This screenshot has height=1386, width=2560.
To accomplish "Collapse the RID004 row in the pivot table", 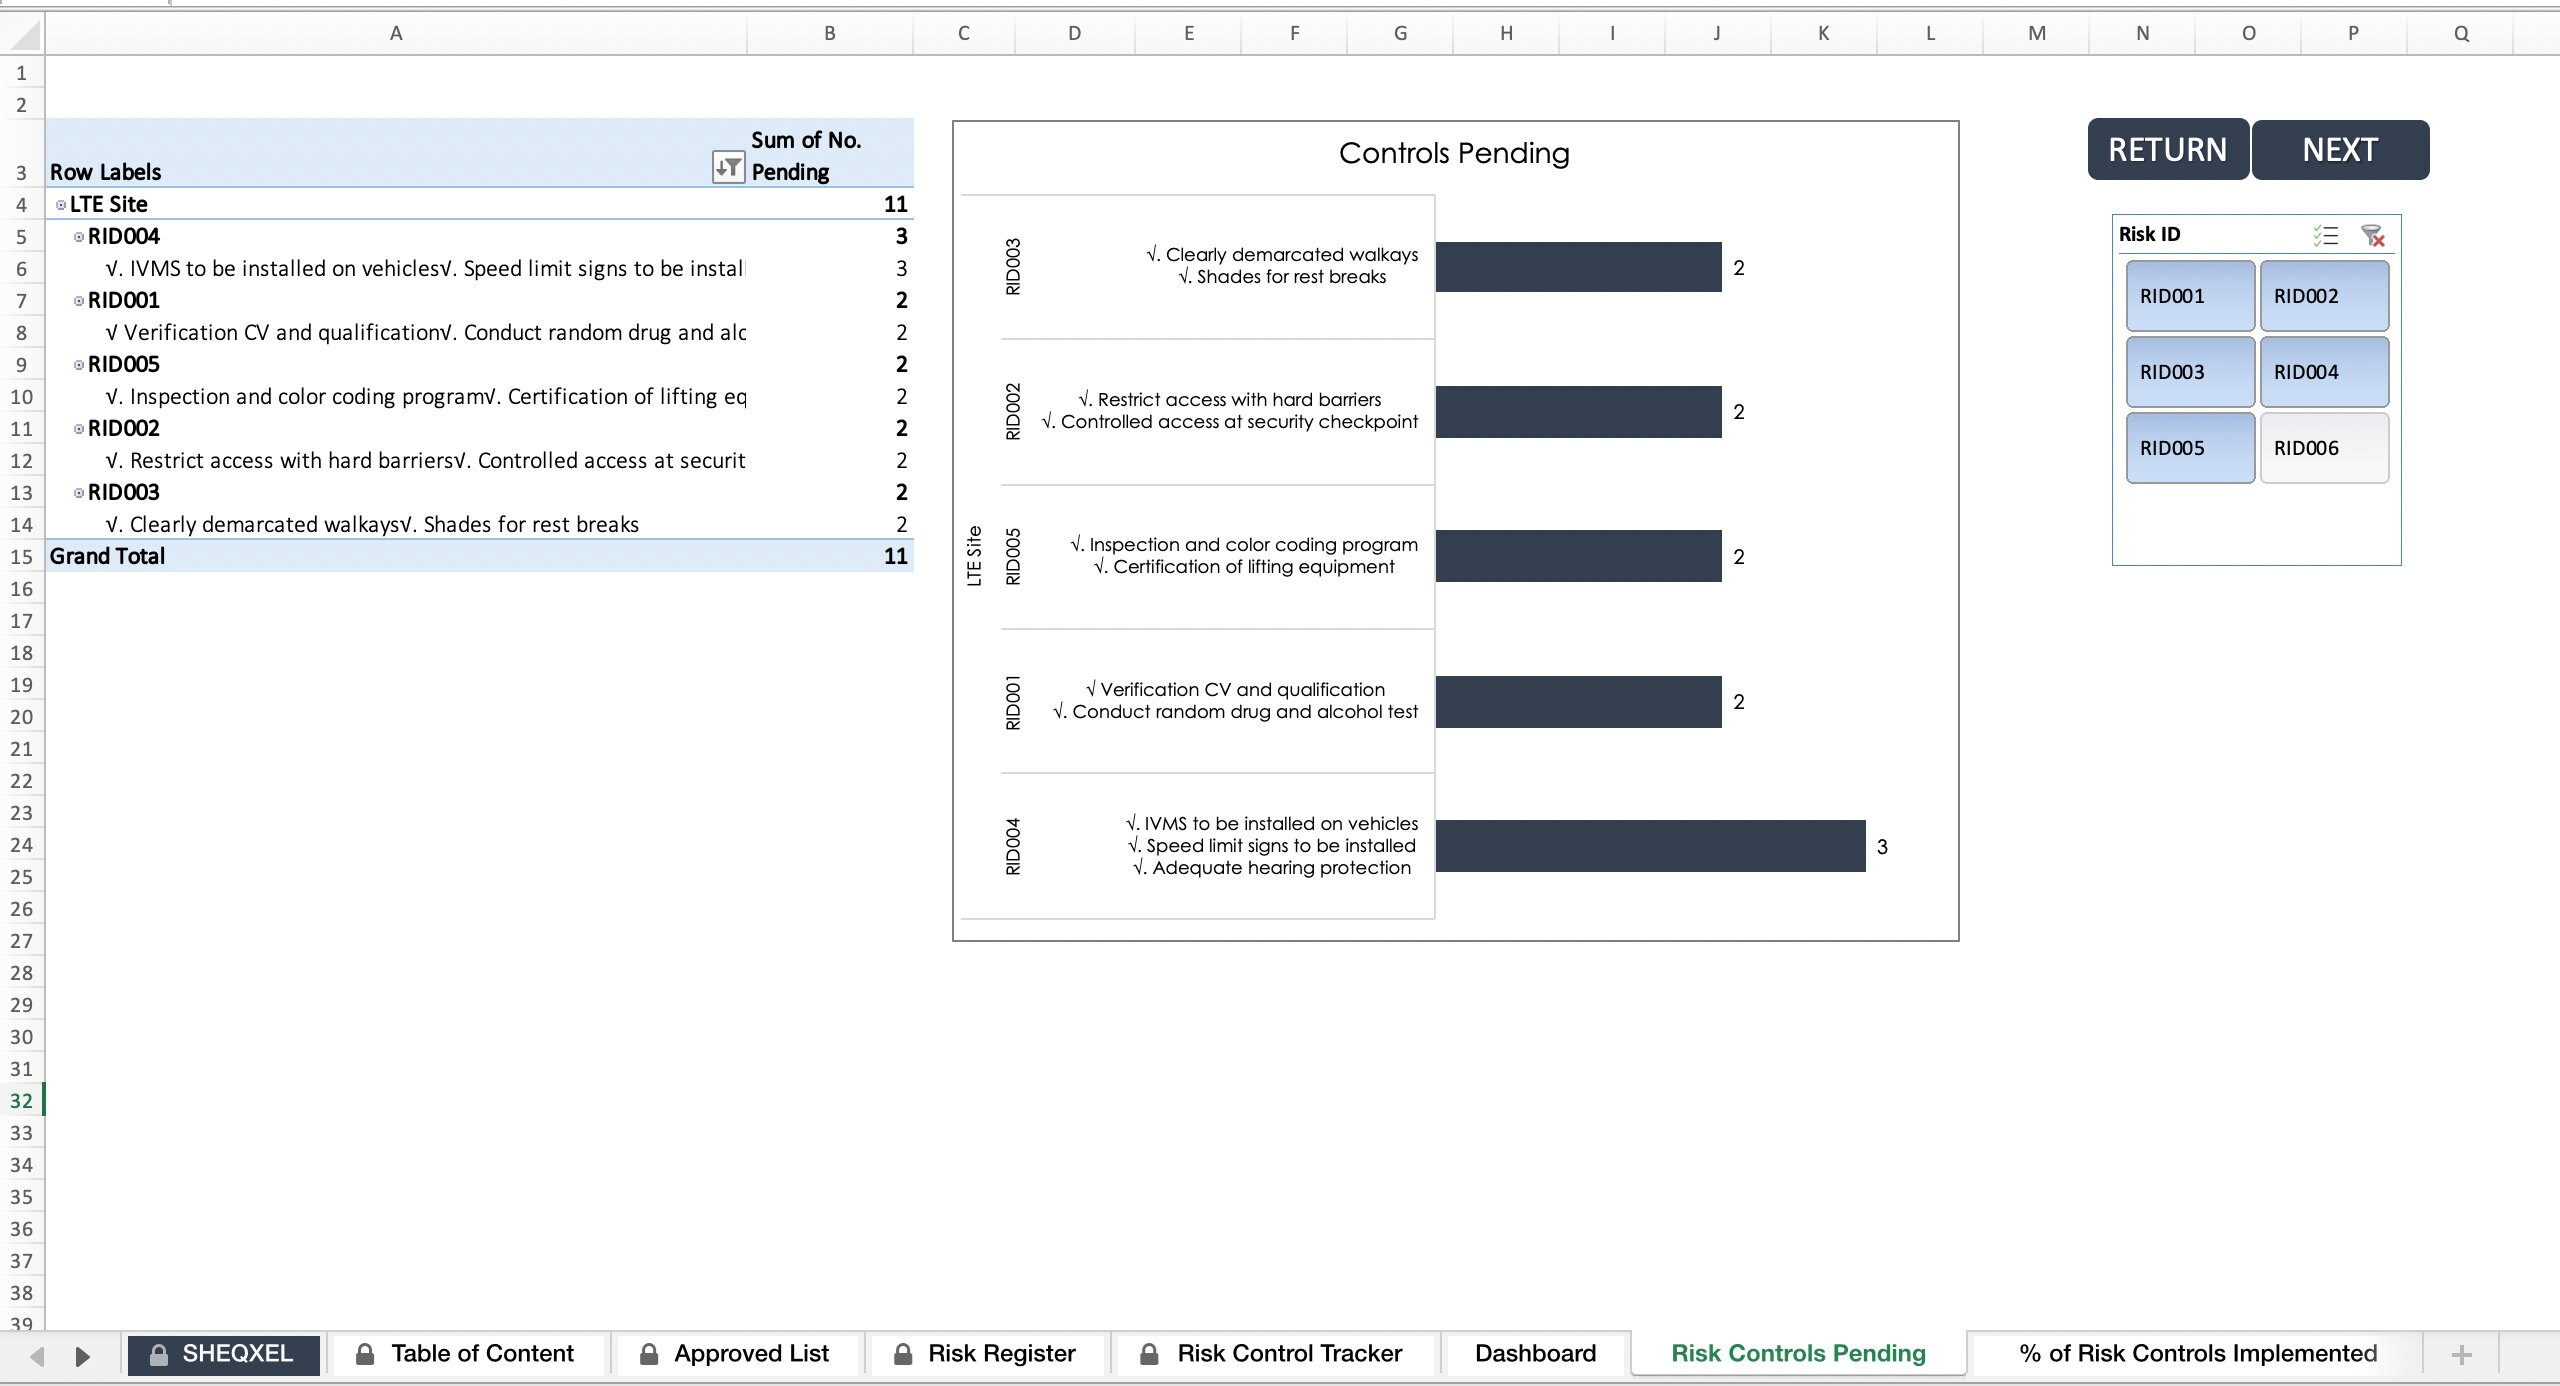I will 80,236.
